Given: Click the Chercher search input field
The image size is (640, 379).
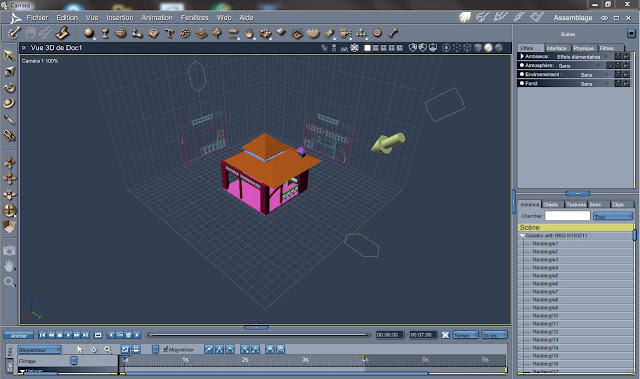Looking at the screenshot, I should pyautogui.click(x=567, y=215).
